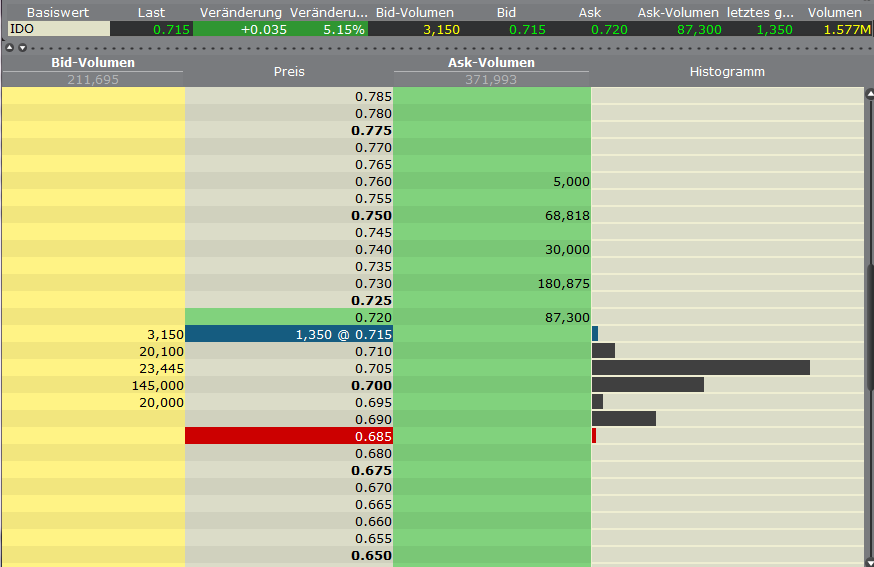Click the green-highlighted 0.720 ladder price cell
This screenshot has width=874, height=567.
tap(289, 317)
